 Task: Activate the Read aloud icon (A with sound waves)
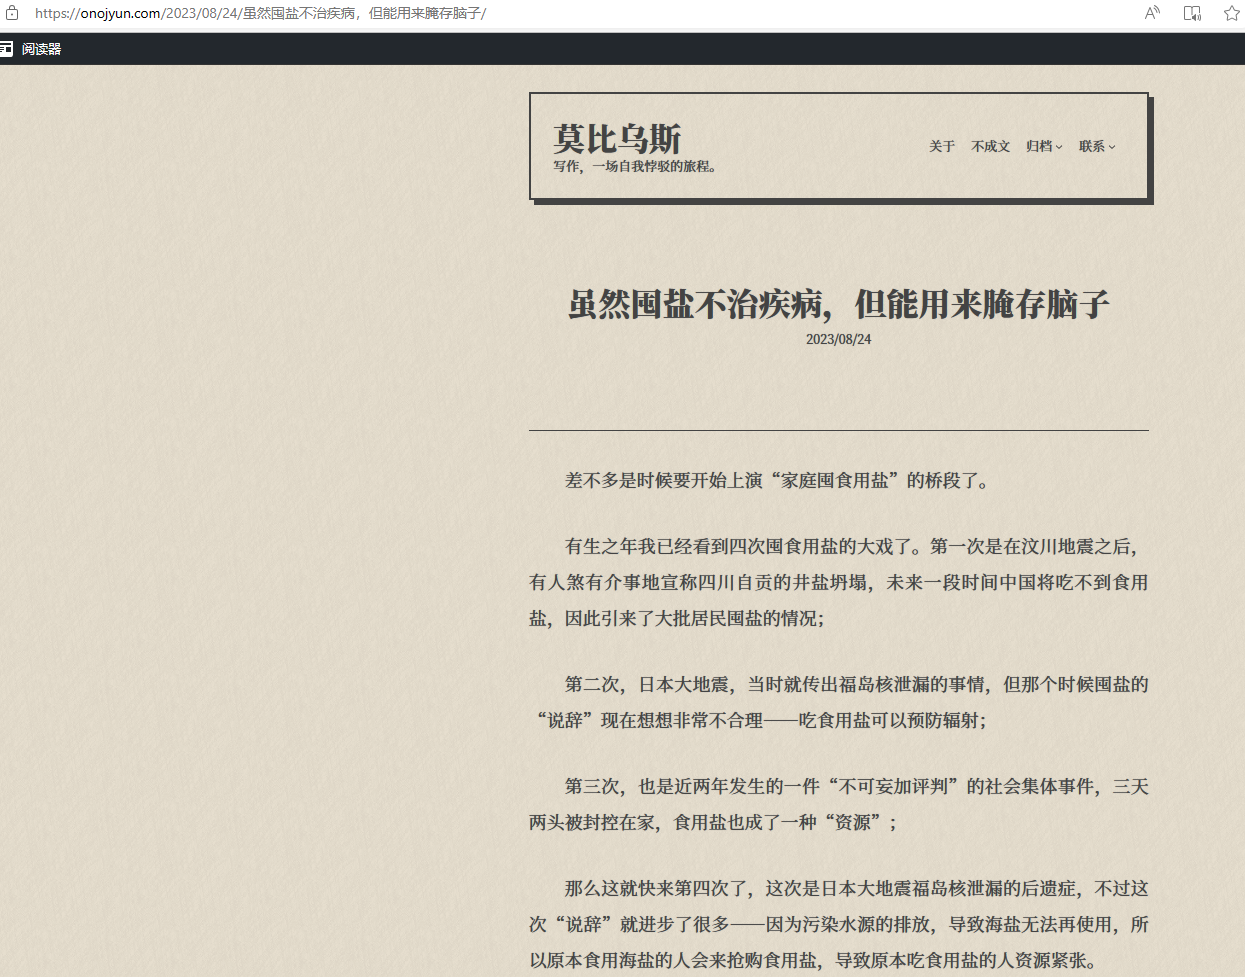(1152, 13)
